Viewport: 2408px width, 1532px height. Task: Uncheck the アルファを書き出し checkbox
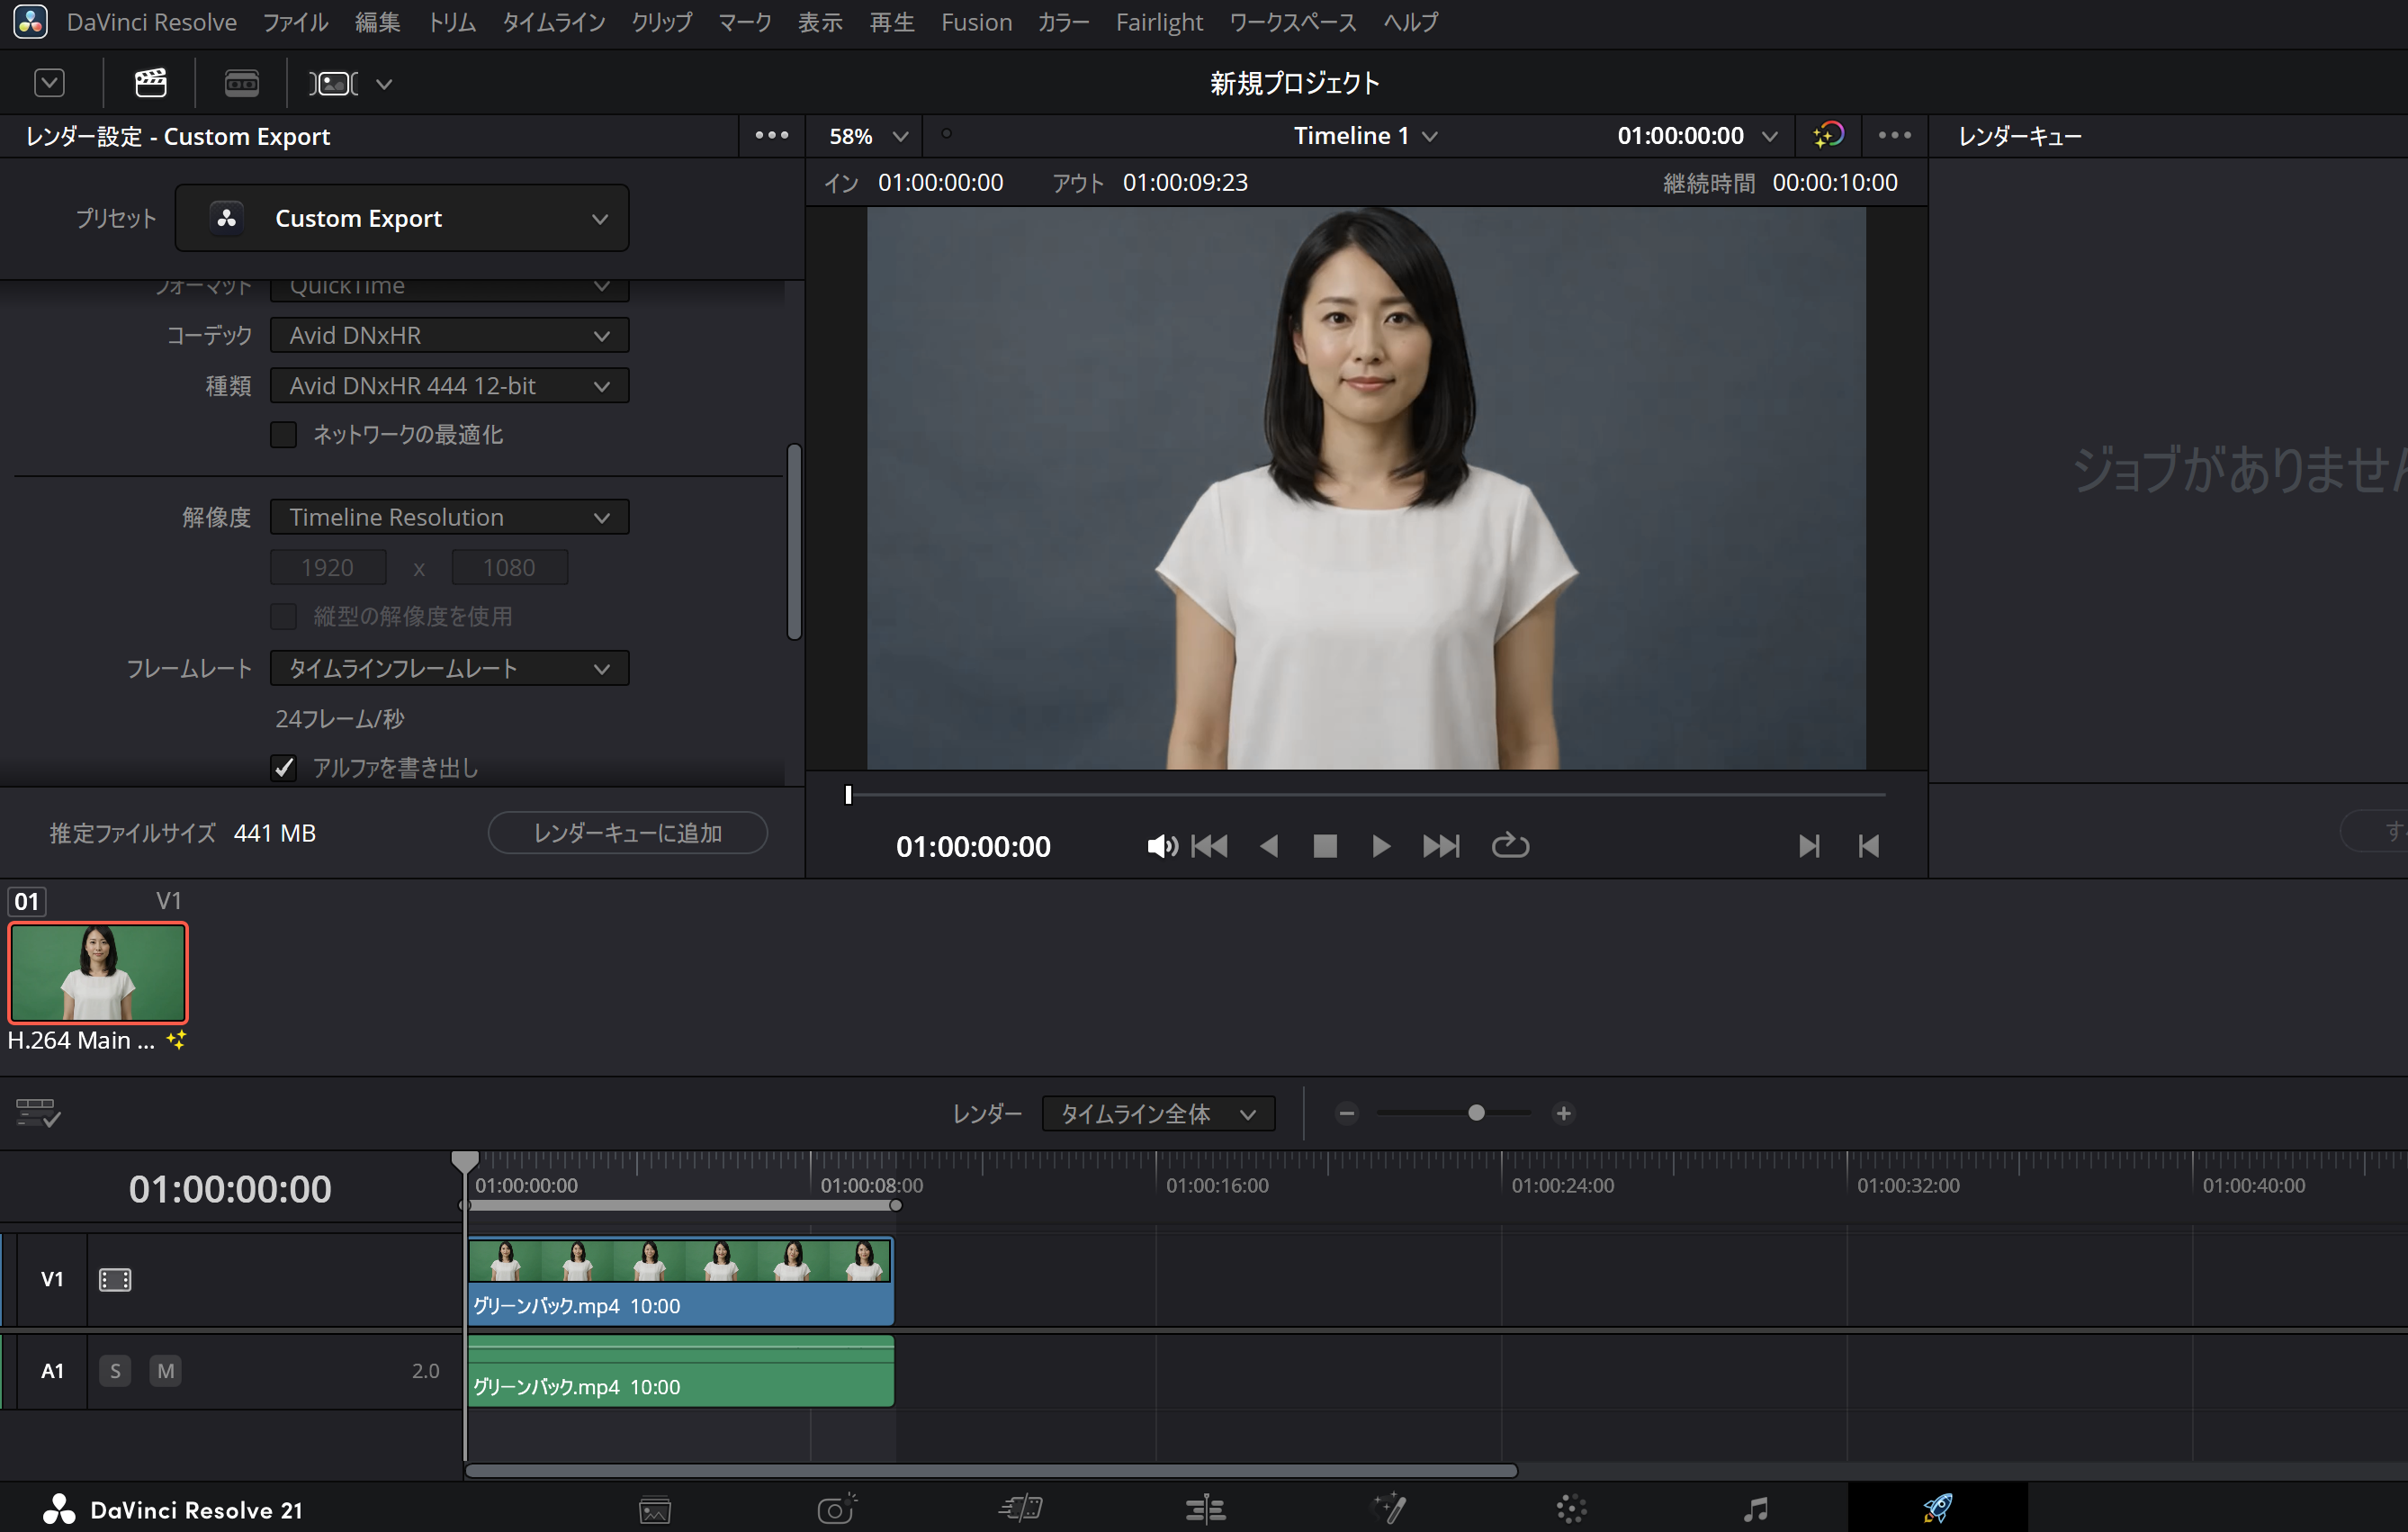pos(283,767)
